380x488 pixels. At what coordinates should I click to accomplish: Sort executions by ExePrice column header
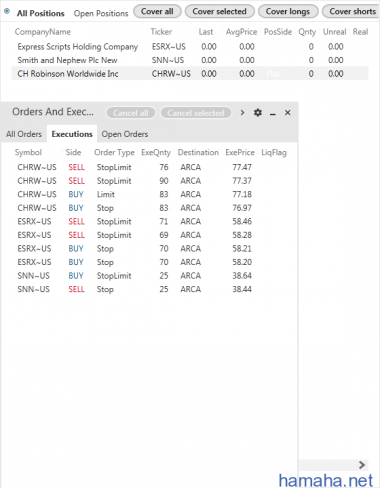(x=240, y=153)
